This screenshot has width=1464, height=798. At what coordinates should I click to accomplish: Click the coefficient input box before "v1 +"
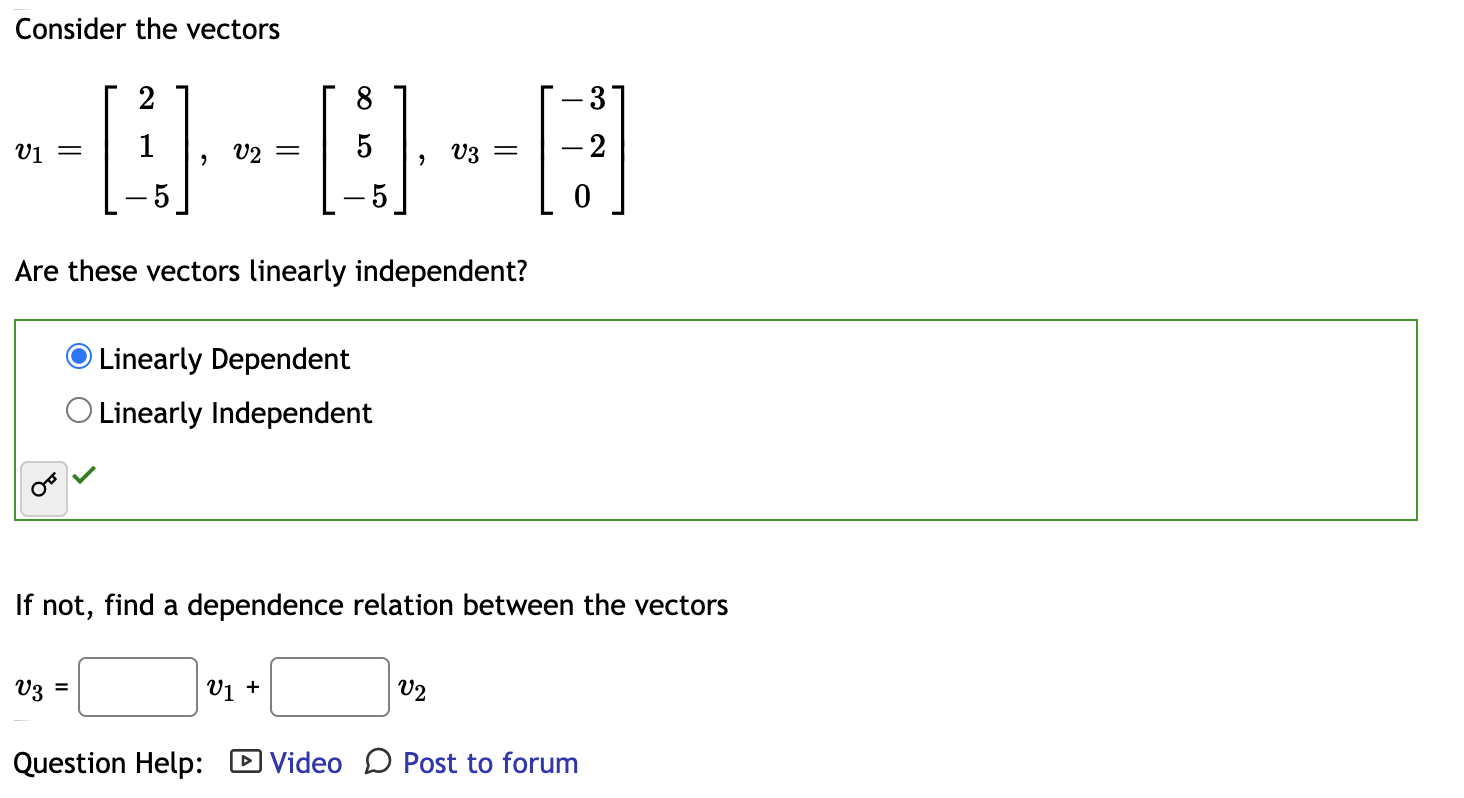click(x=137, y=686)
